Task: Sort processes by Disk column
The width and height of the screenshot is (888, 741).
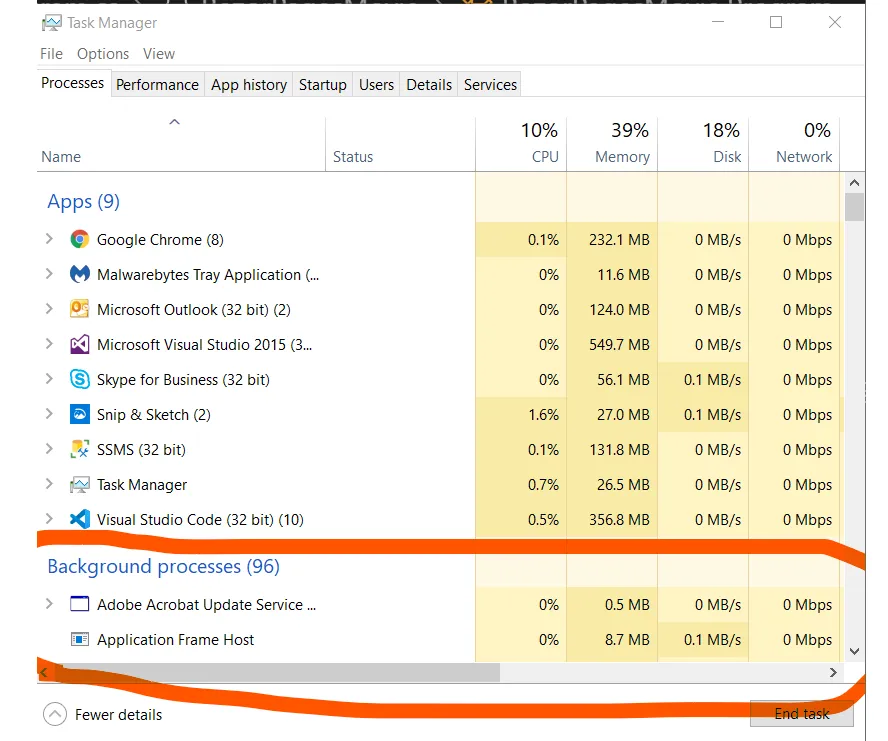Action: tap(703, 144)
